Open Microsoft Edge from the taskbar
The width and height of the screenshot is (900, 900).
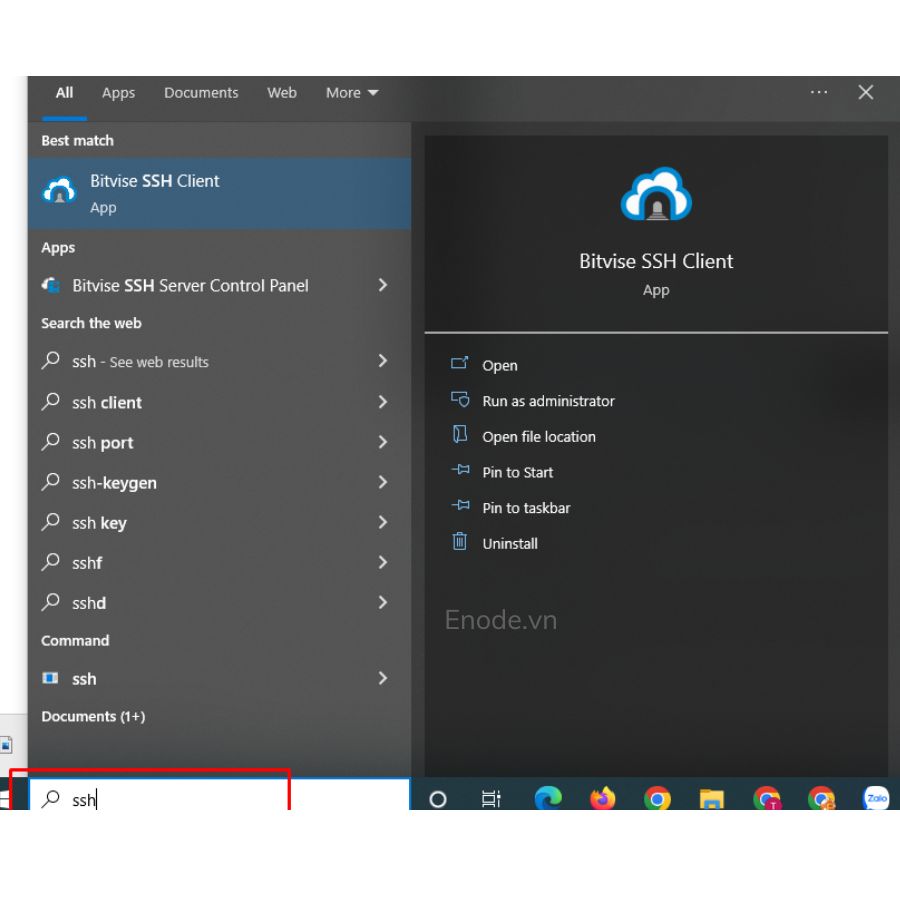[x=548, y=798]
